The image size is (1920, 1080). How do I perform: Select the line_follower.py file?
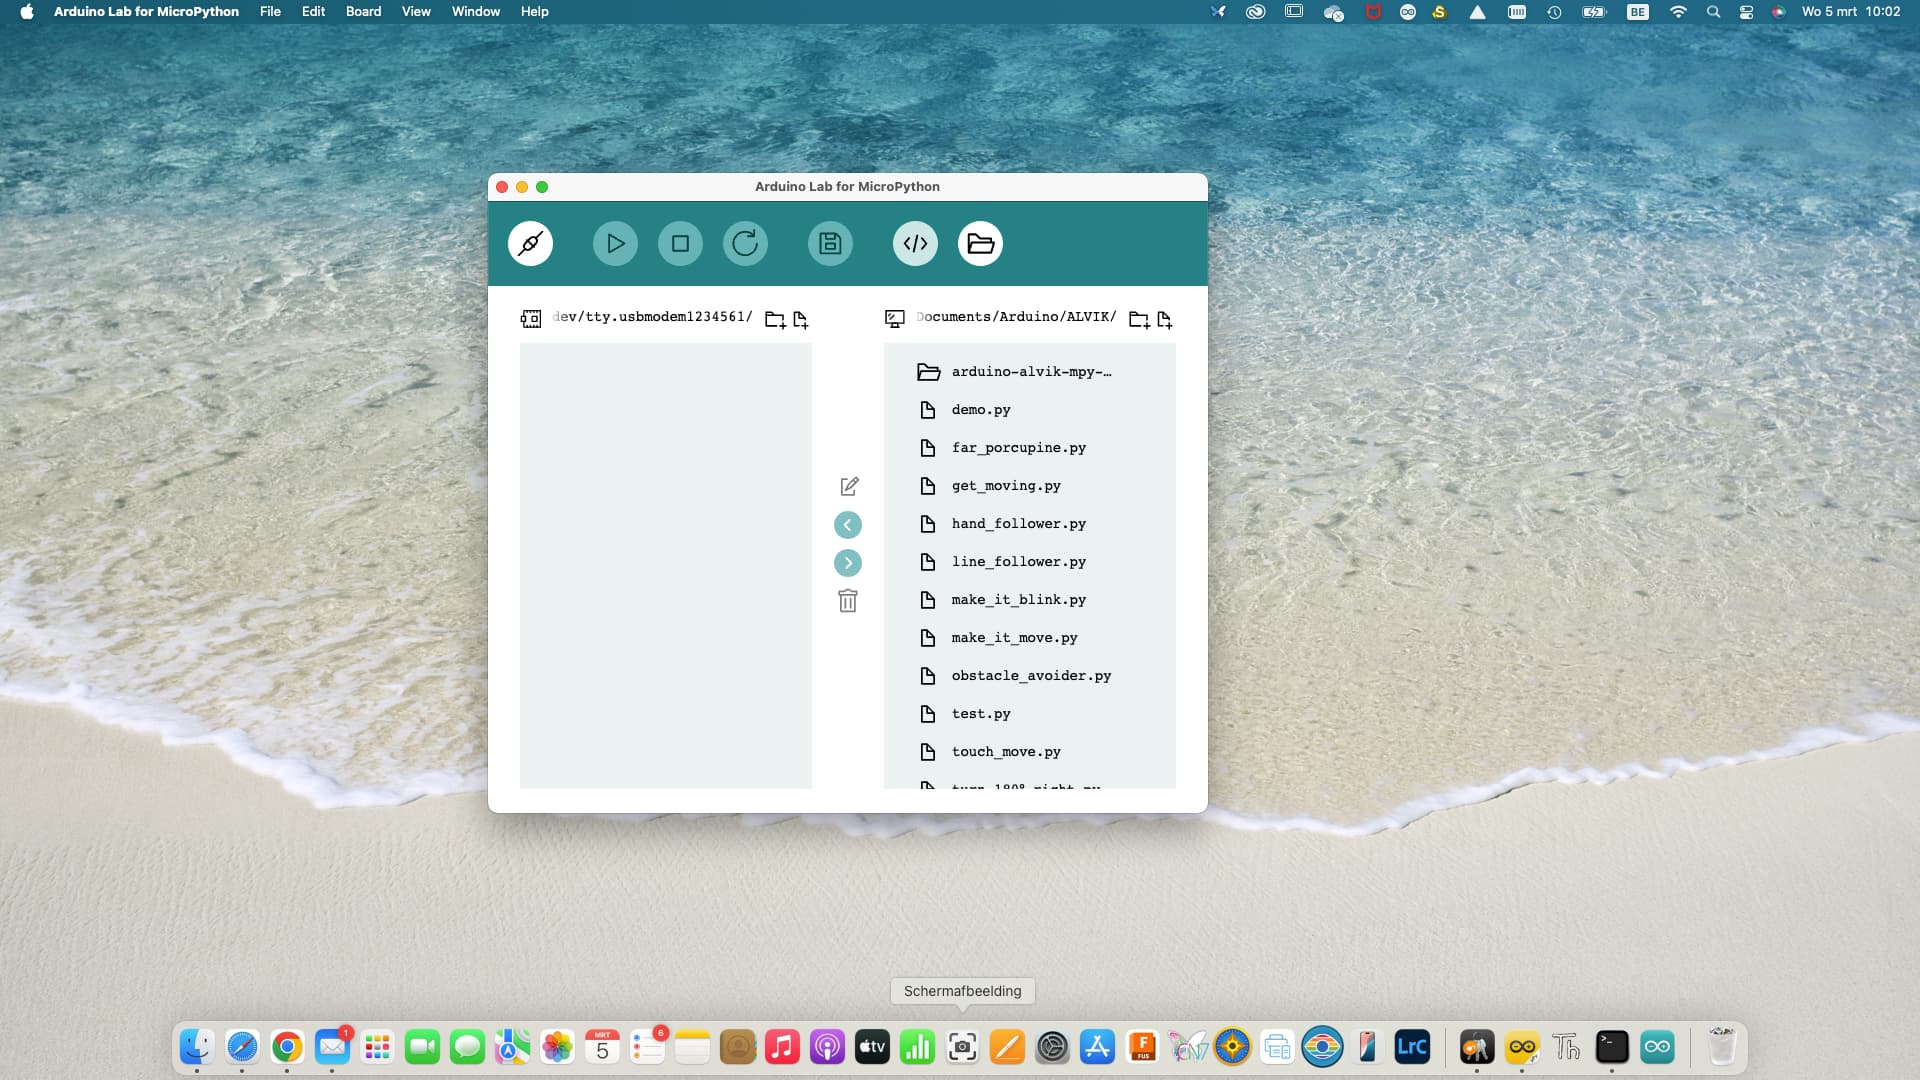(x=1018, y=562)
